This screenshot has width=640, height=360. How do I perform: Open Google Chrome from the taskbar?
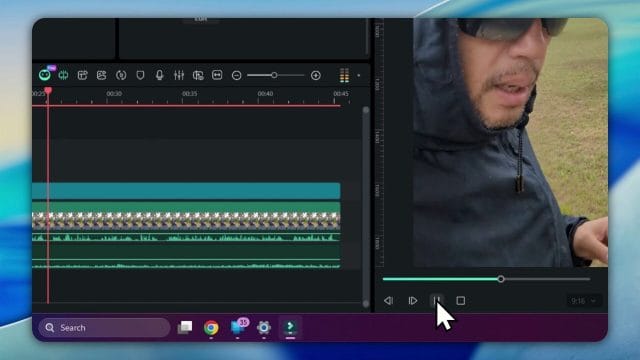211,328
